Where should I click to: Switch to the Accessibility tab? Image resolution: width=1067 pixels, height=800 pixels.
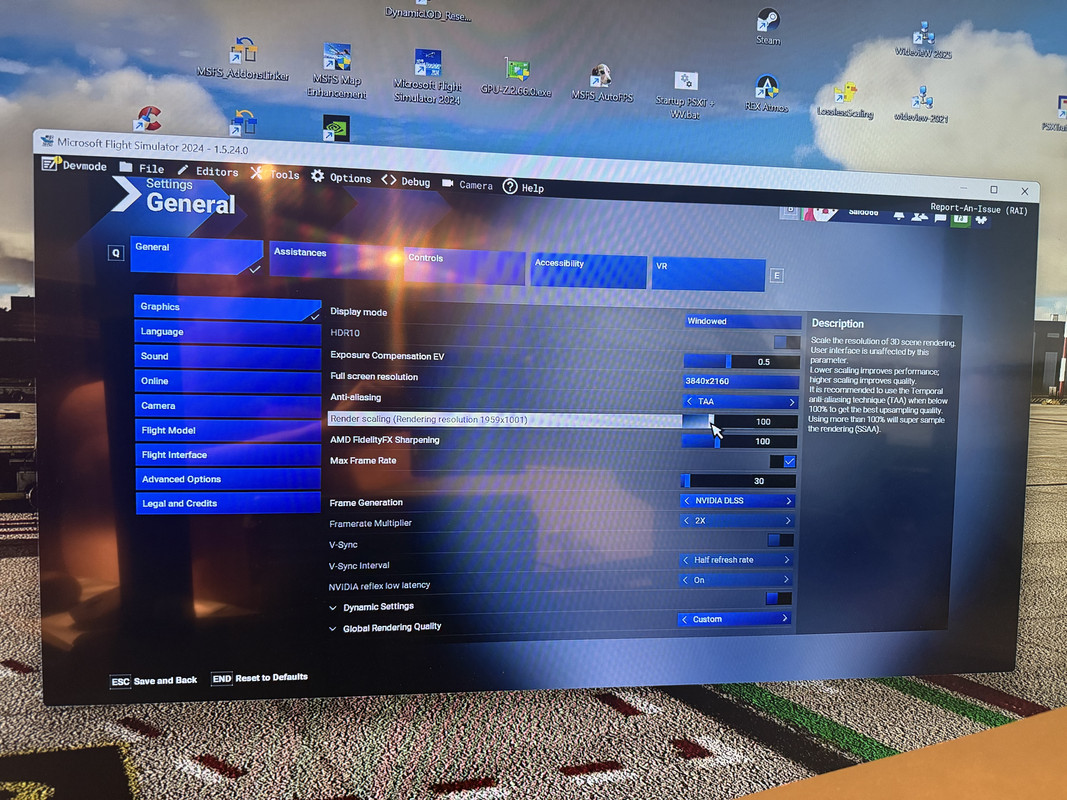589,271
